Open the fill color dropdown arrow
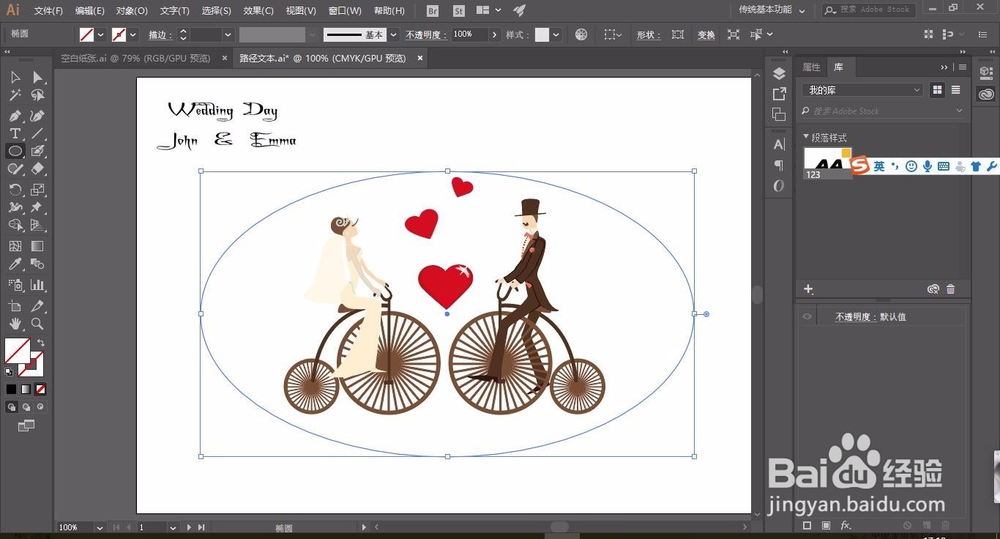 coord(101,35)
